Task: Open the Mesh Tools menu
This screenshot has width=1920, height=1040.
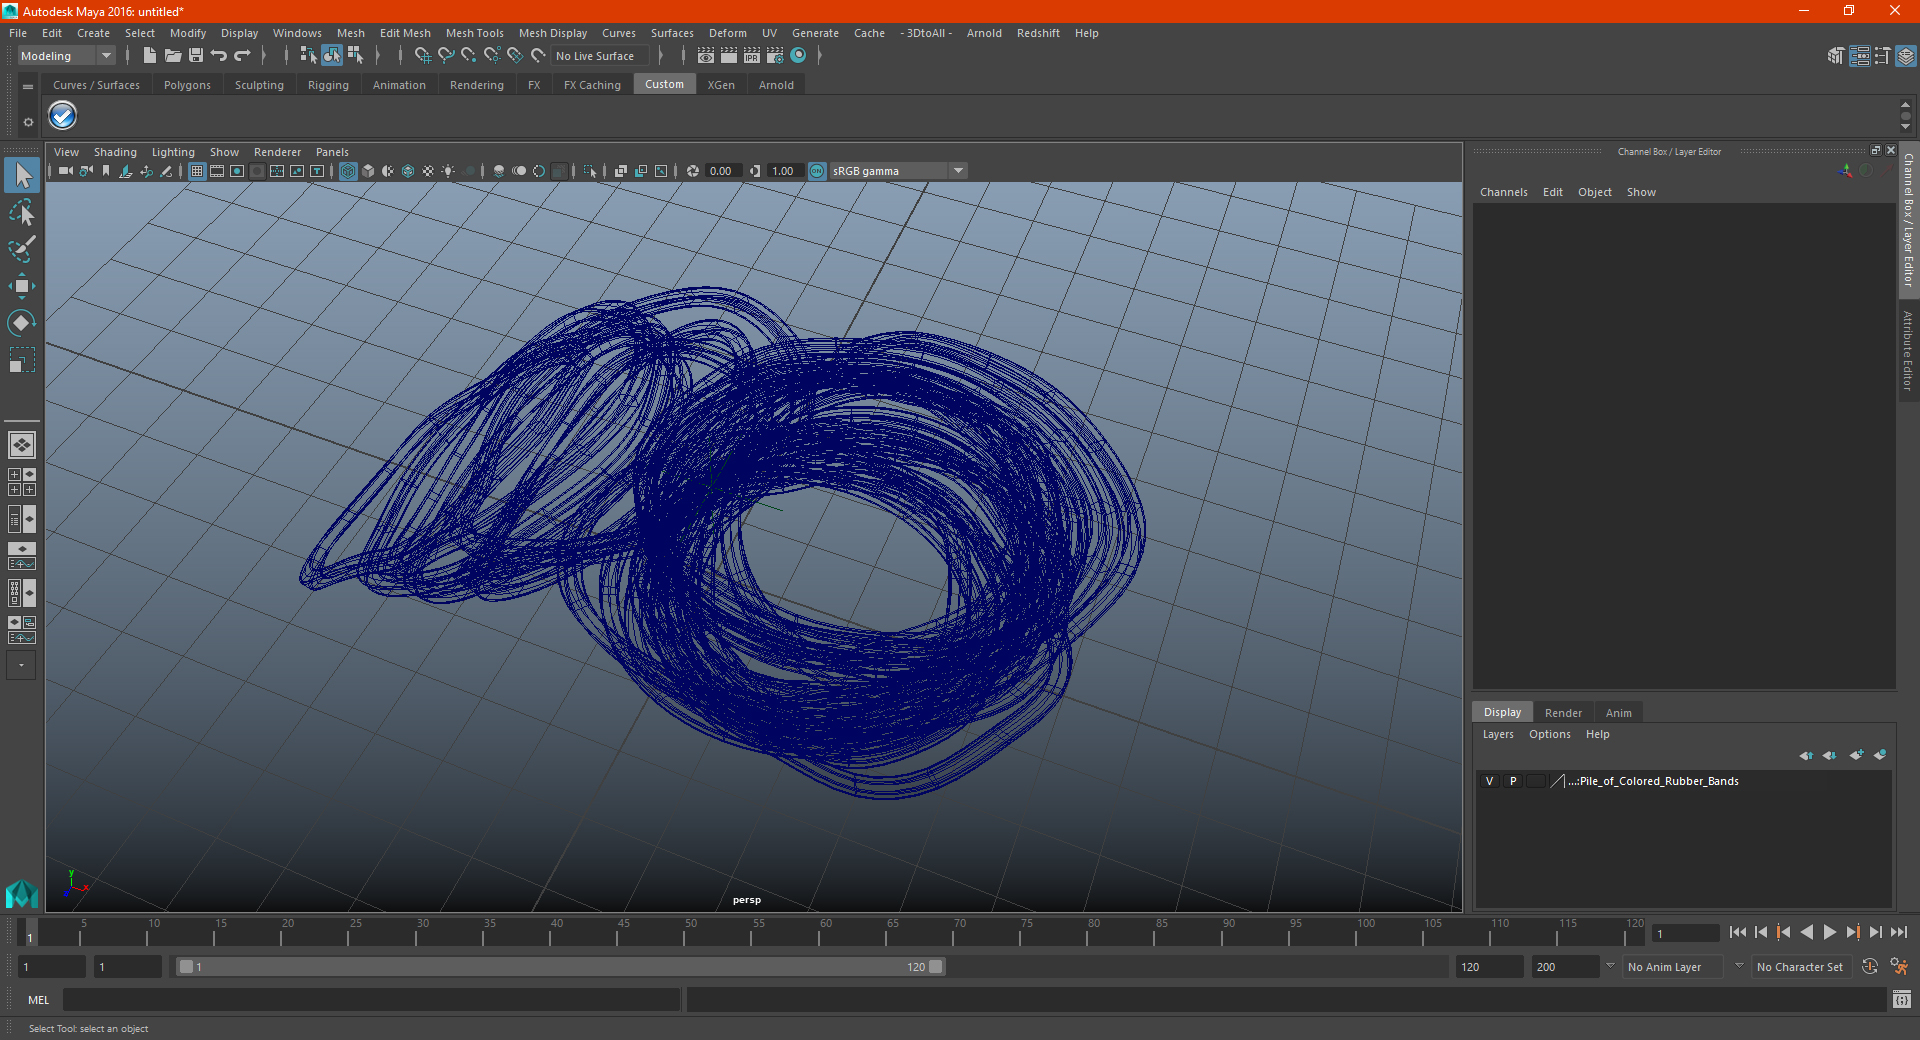Action: coord(475,33)
